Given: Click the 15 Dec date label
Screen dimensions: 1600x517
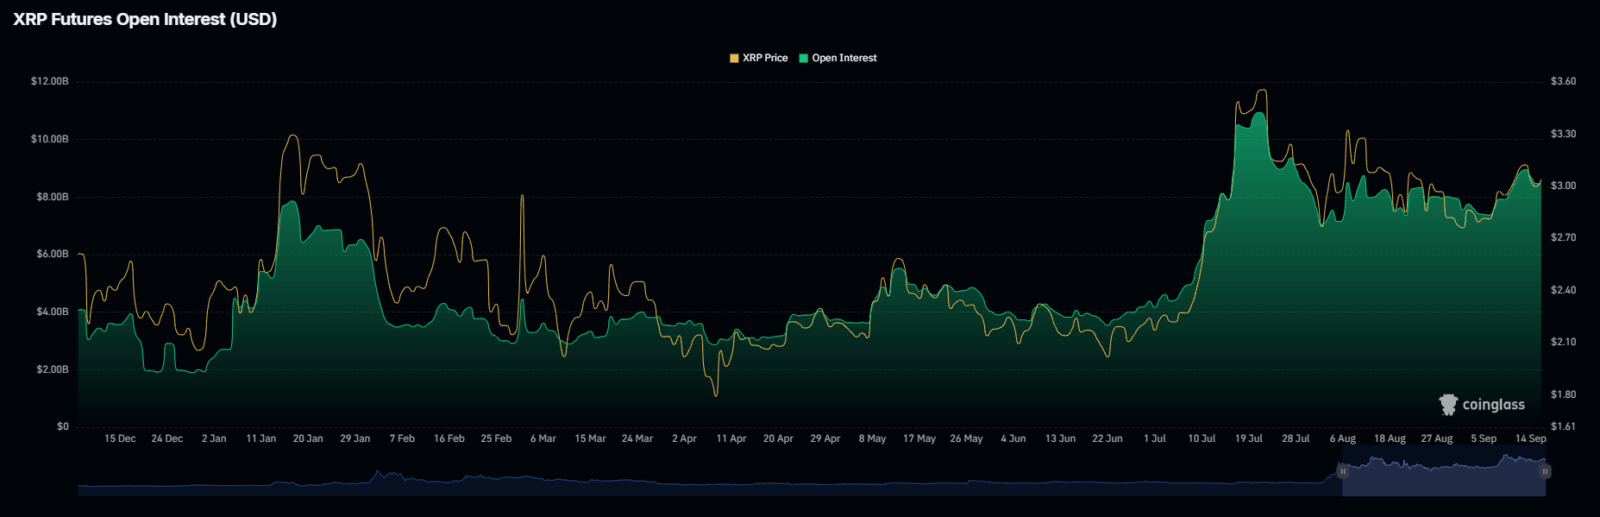Looking at the screenshot, I should (120, 439).
